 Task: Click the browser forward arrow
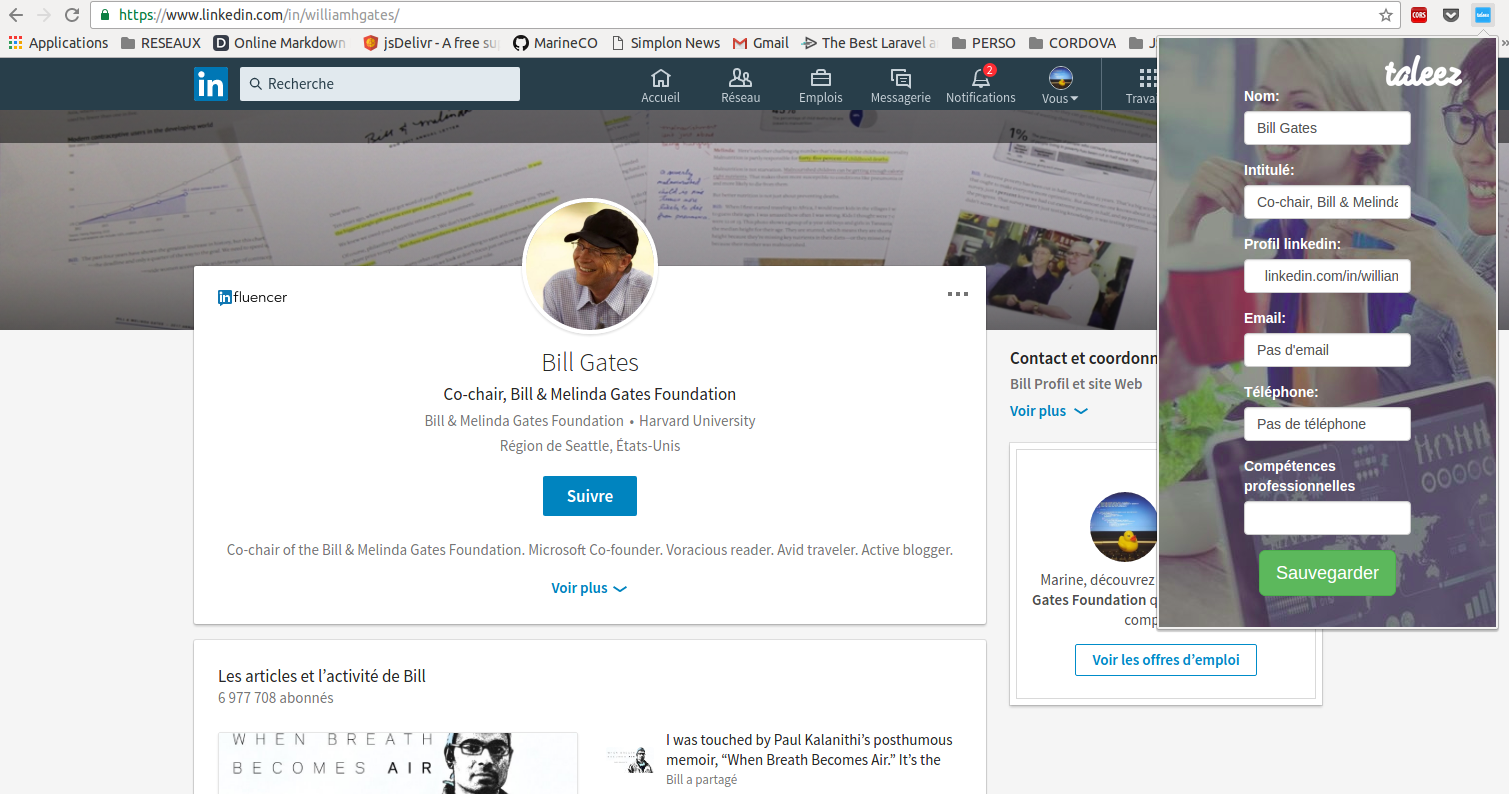44,15
